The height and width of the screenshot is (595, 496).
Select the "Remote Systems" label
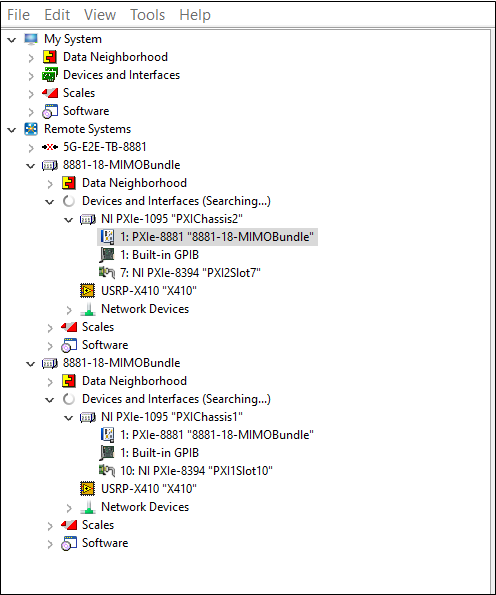tap(88, 129)
